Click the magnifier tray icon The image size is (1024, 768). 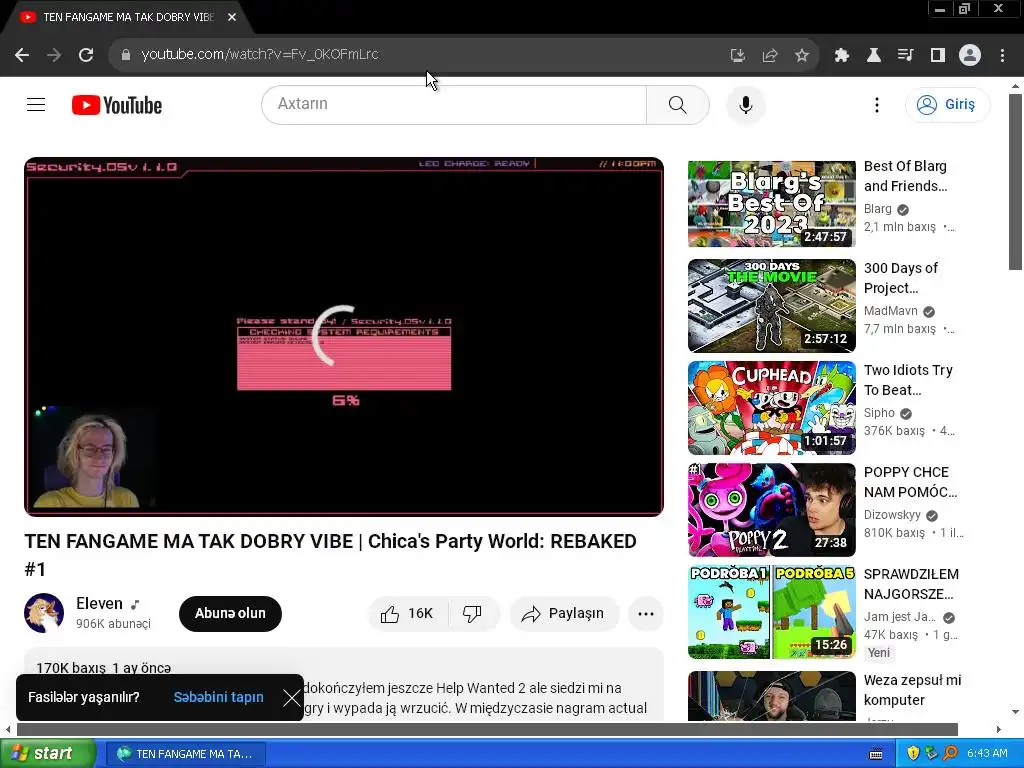tap(950, 754)
